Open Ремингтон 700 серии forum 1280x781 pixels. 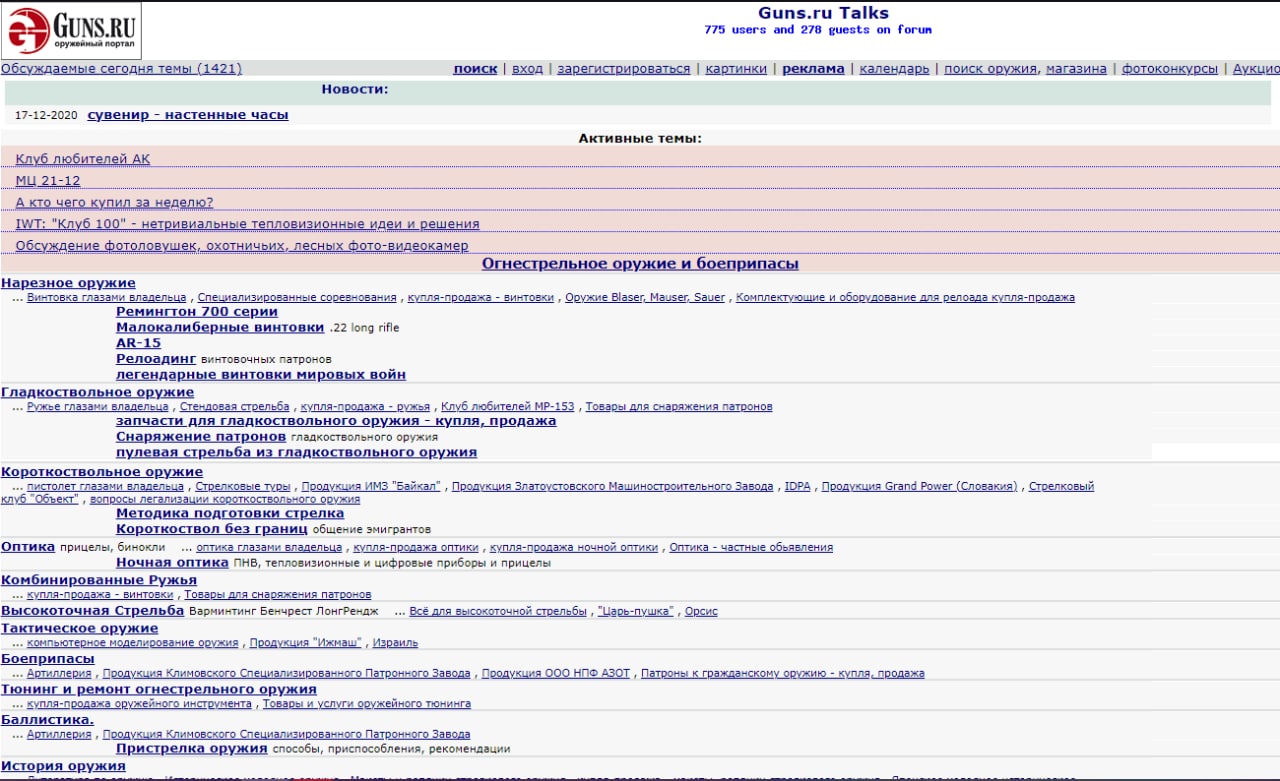coord(197,312)
